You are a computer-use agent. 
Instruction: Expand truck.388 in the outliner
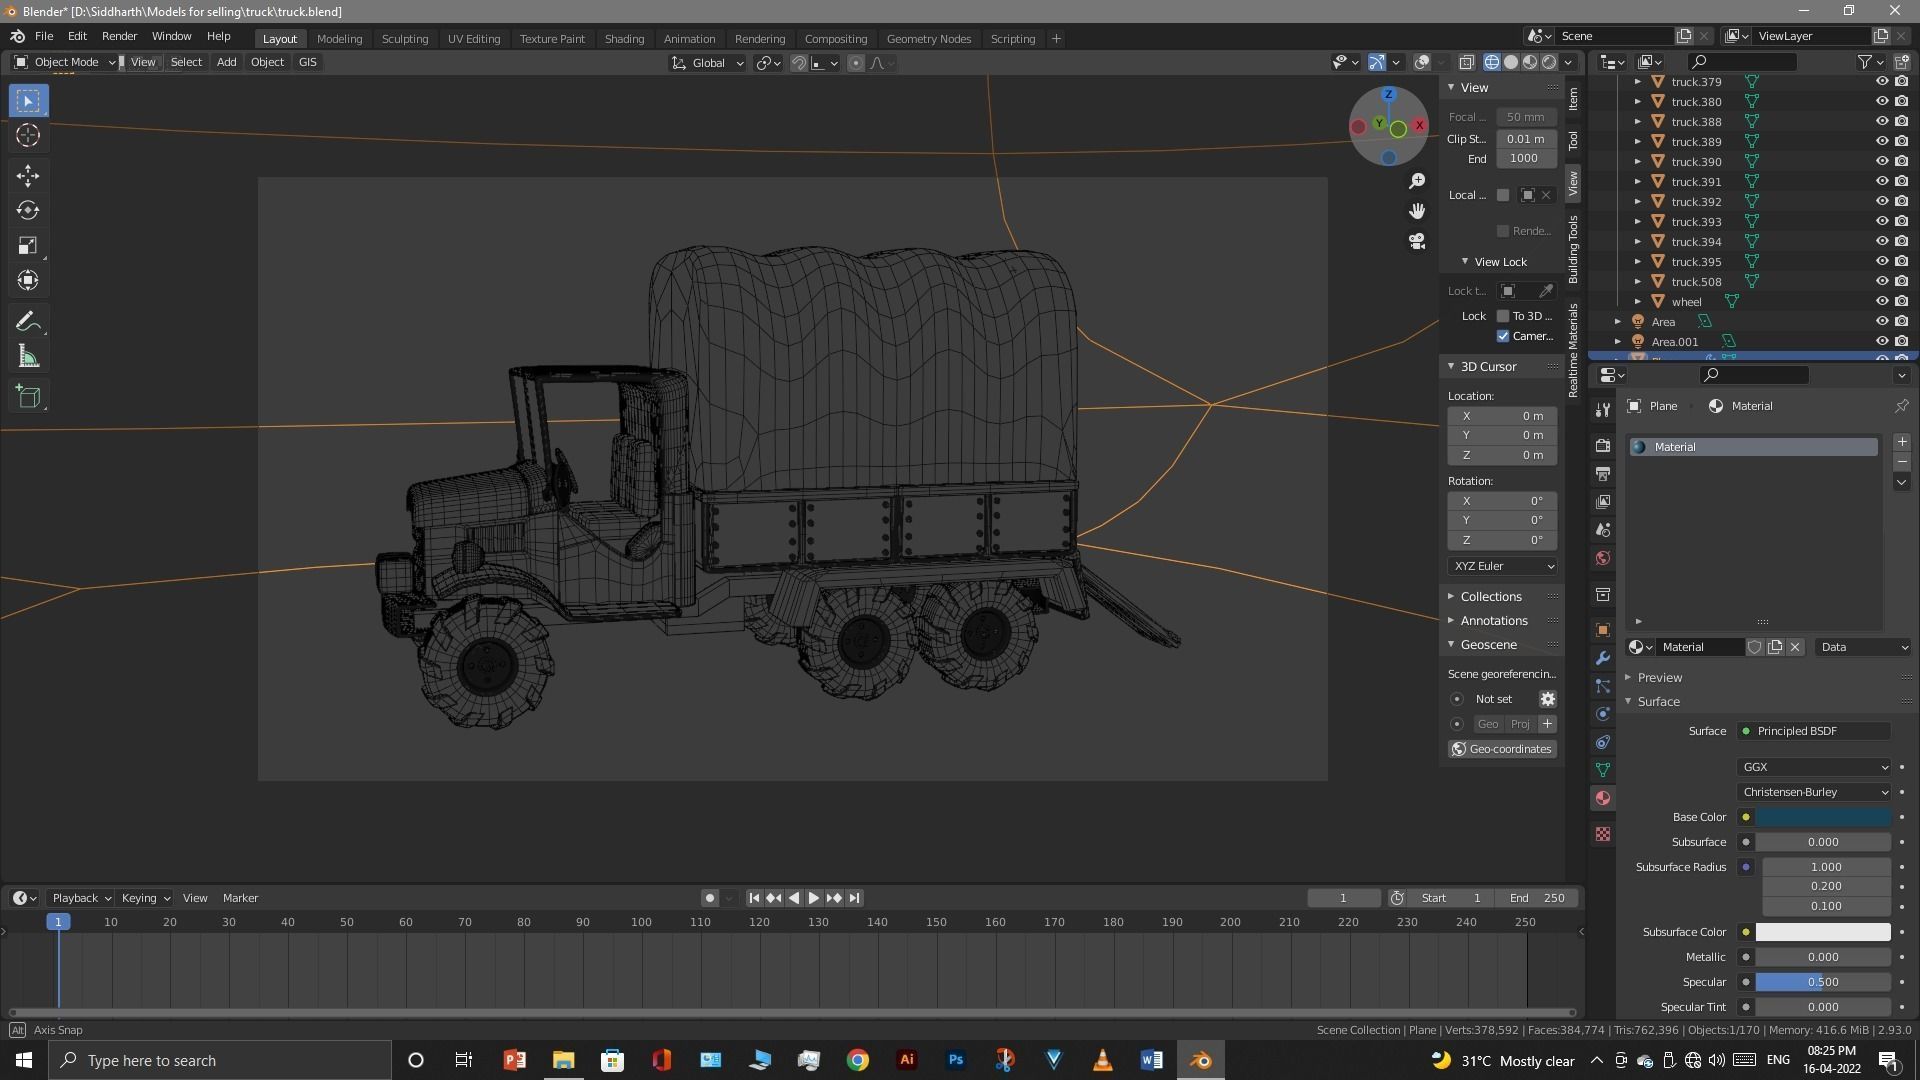tap(1637, 122)
